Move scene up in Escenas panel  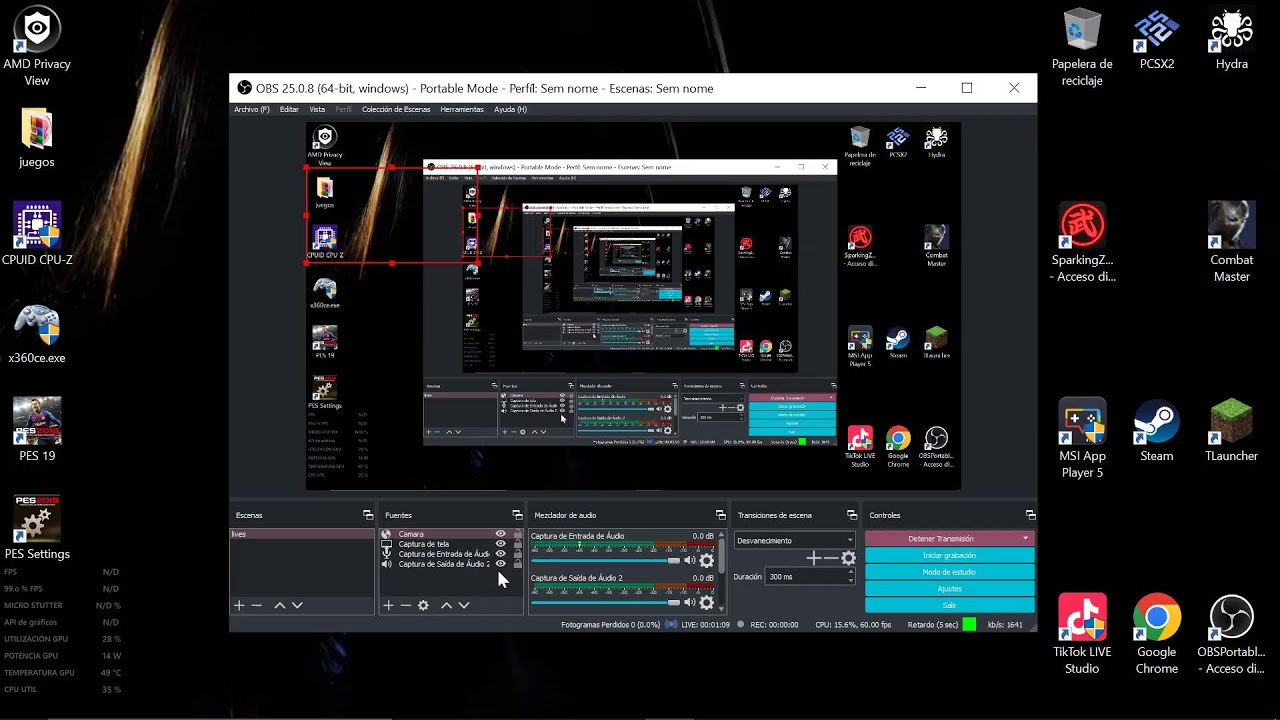tap(280, 605)
